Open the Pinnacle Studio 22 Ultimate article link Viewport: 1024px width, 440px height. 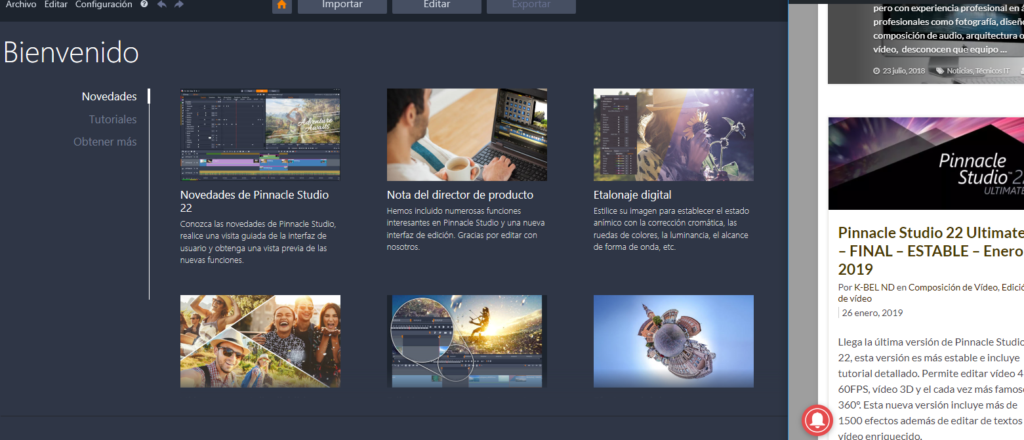[x=930, y=251]
